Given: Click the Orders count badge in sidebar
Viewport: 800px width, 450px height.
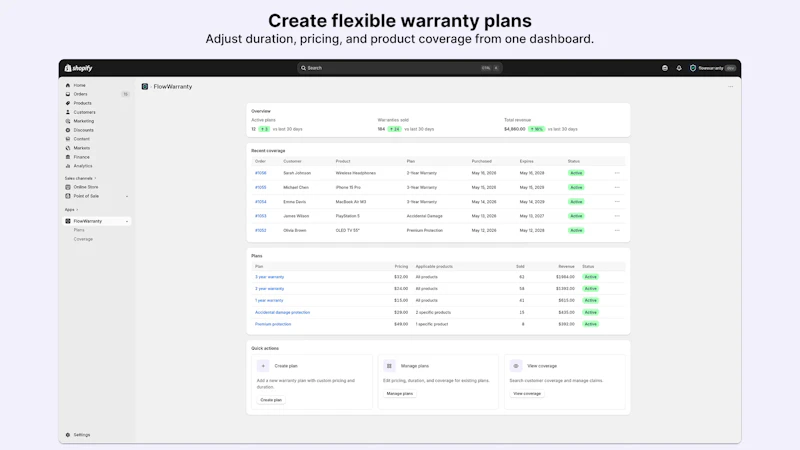Looking at the screenshot, I should point(125,94).
